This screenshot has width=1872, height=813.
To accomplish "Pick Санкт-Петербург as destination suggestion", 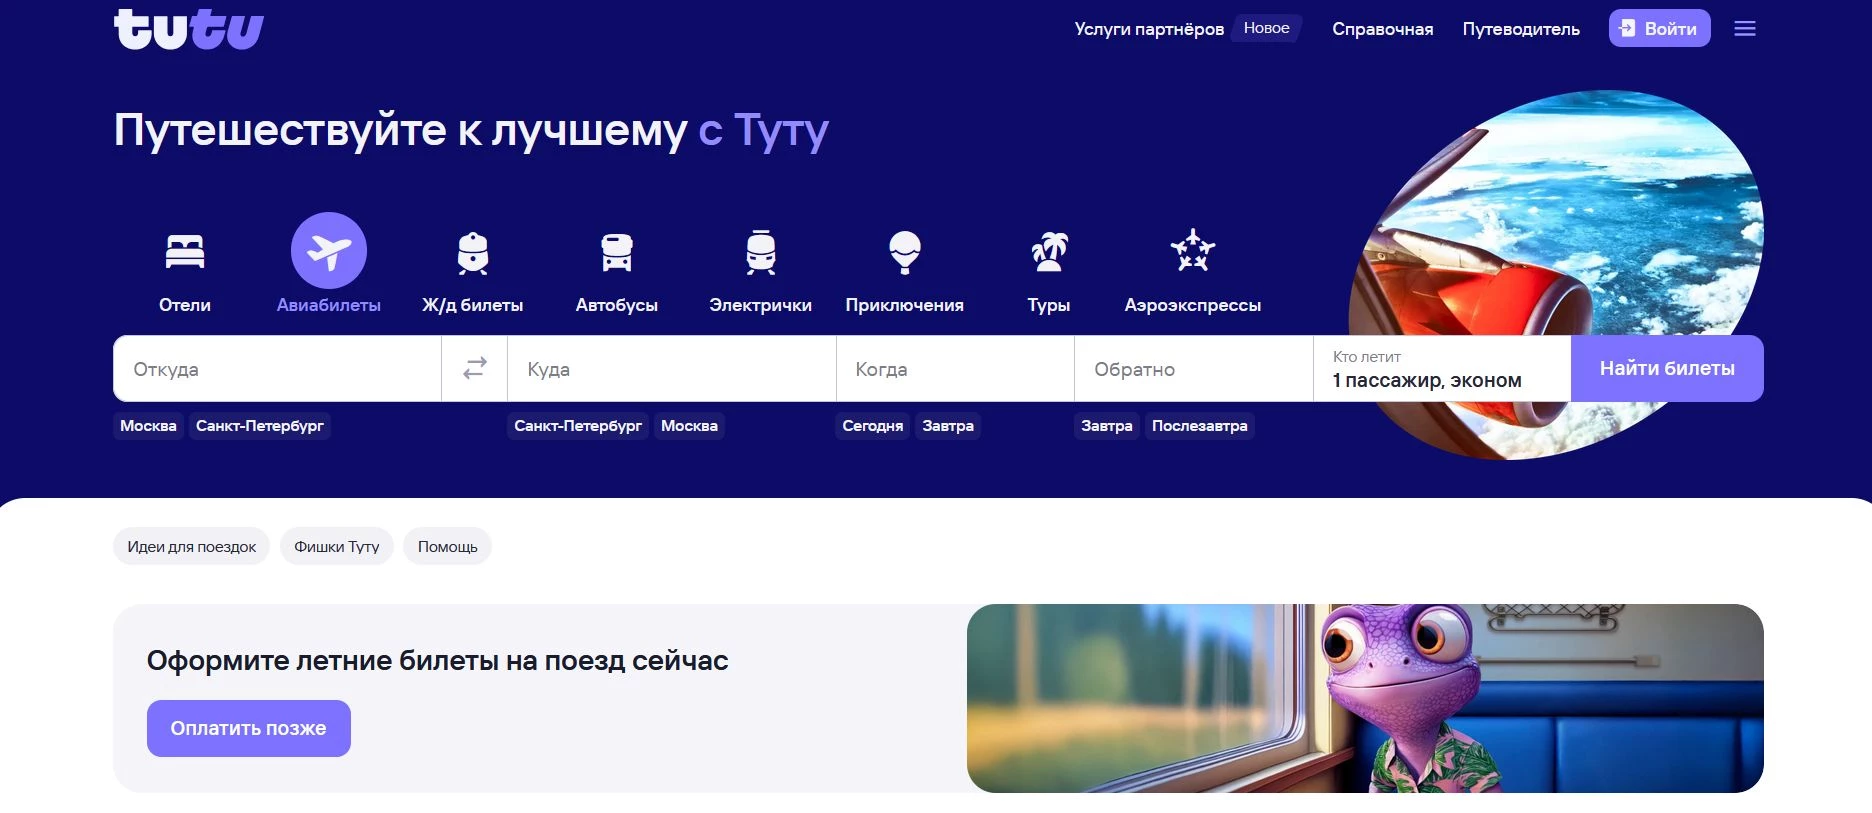I will 578,426.
